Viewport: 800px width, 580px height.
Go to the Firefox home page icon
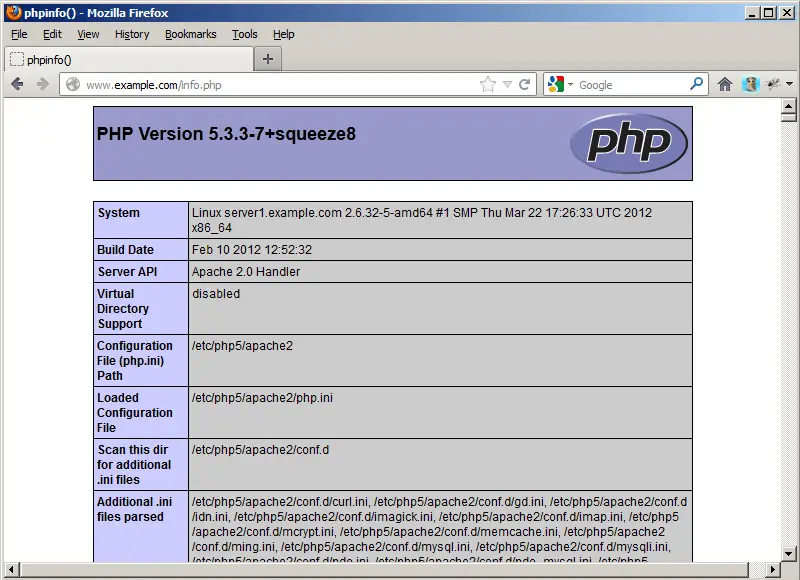[725, 84]
